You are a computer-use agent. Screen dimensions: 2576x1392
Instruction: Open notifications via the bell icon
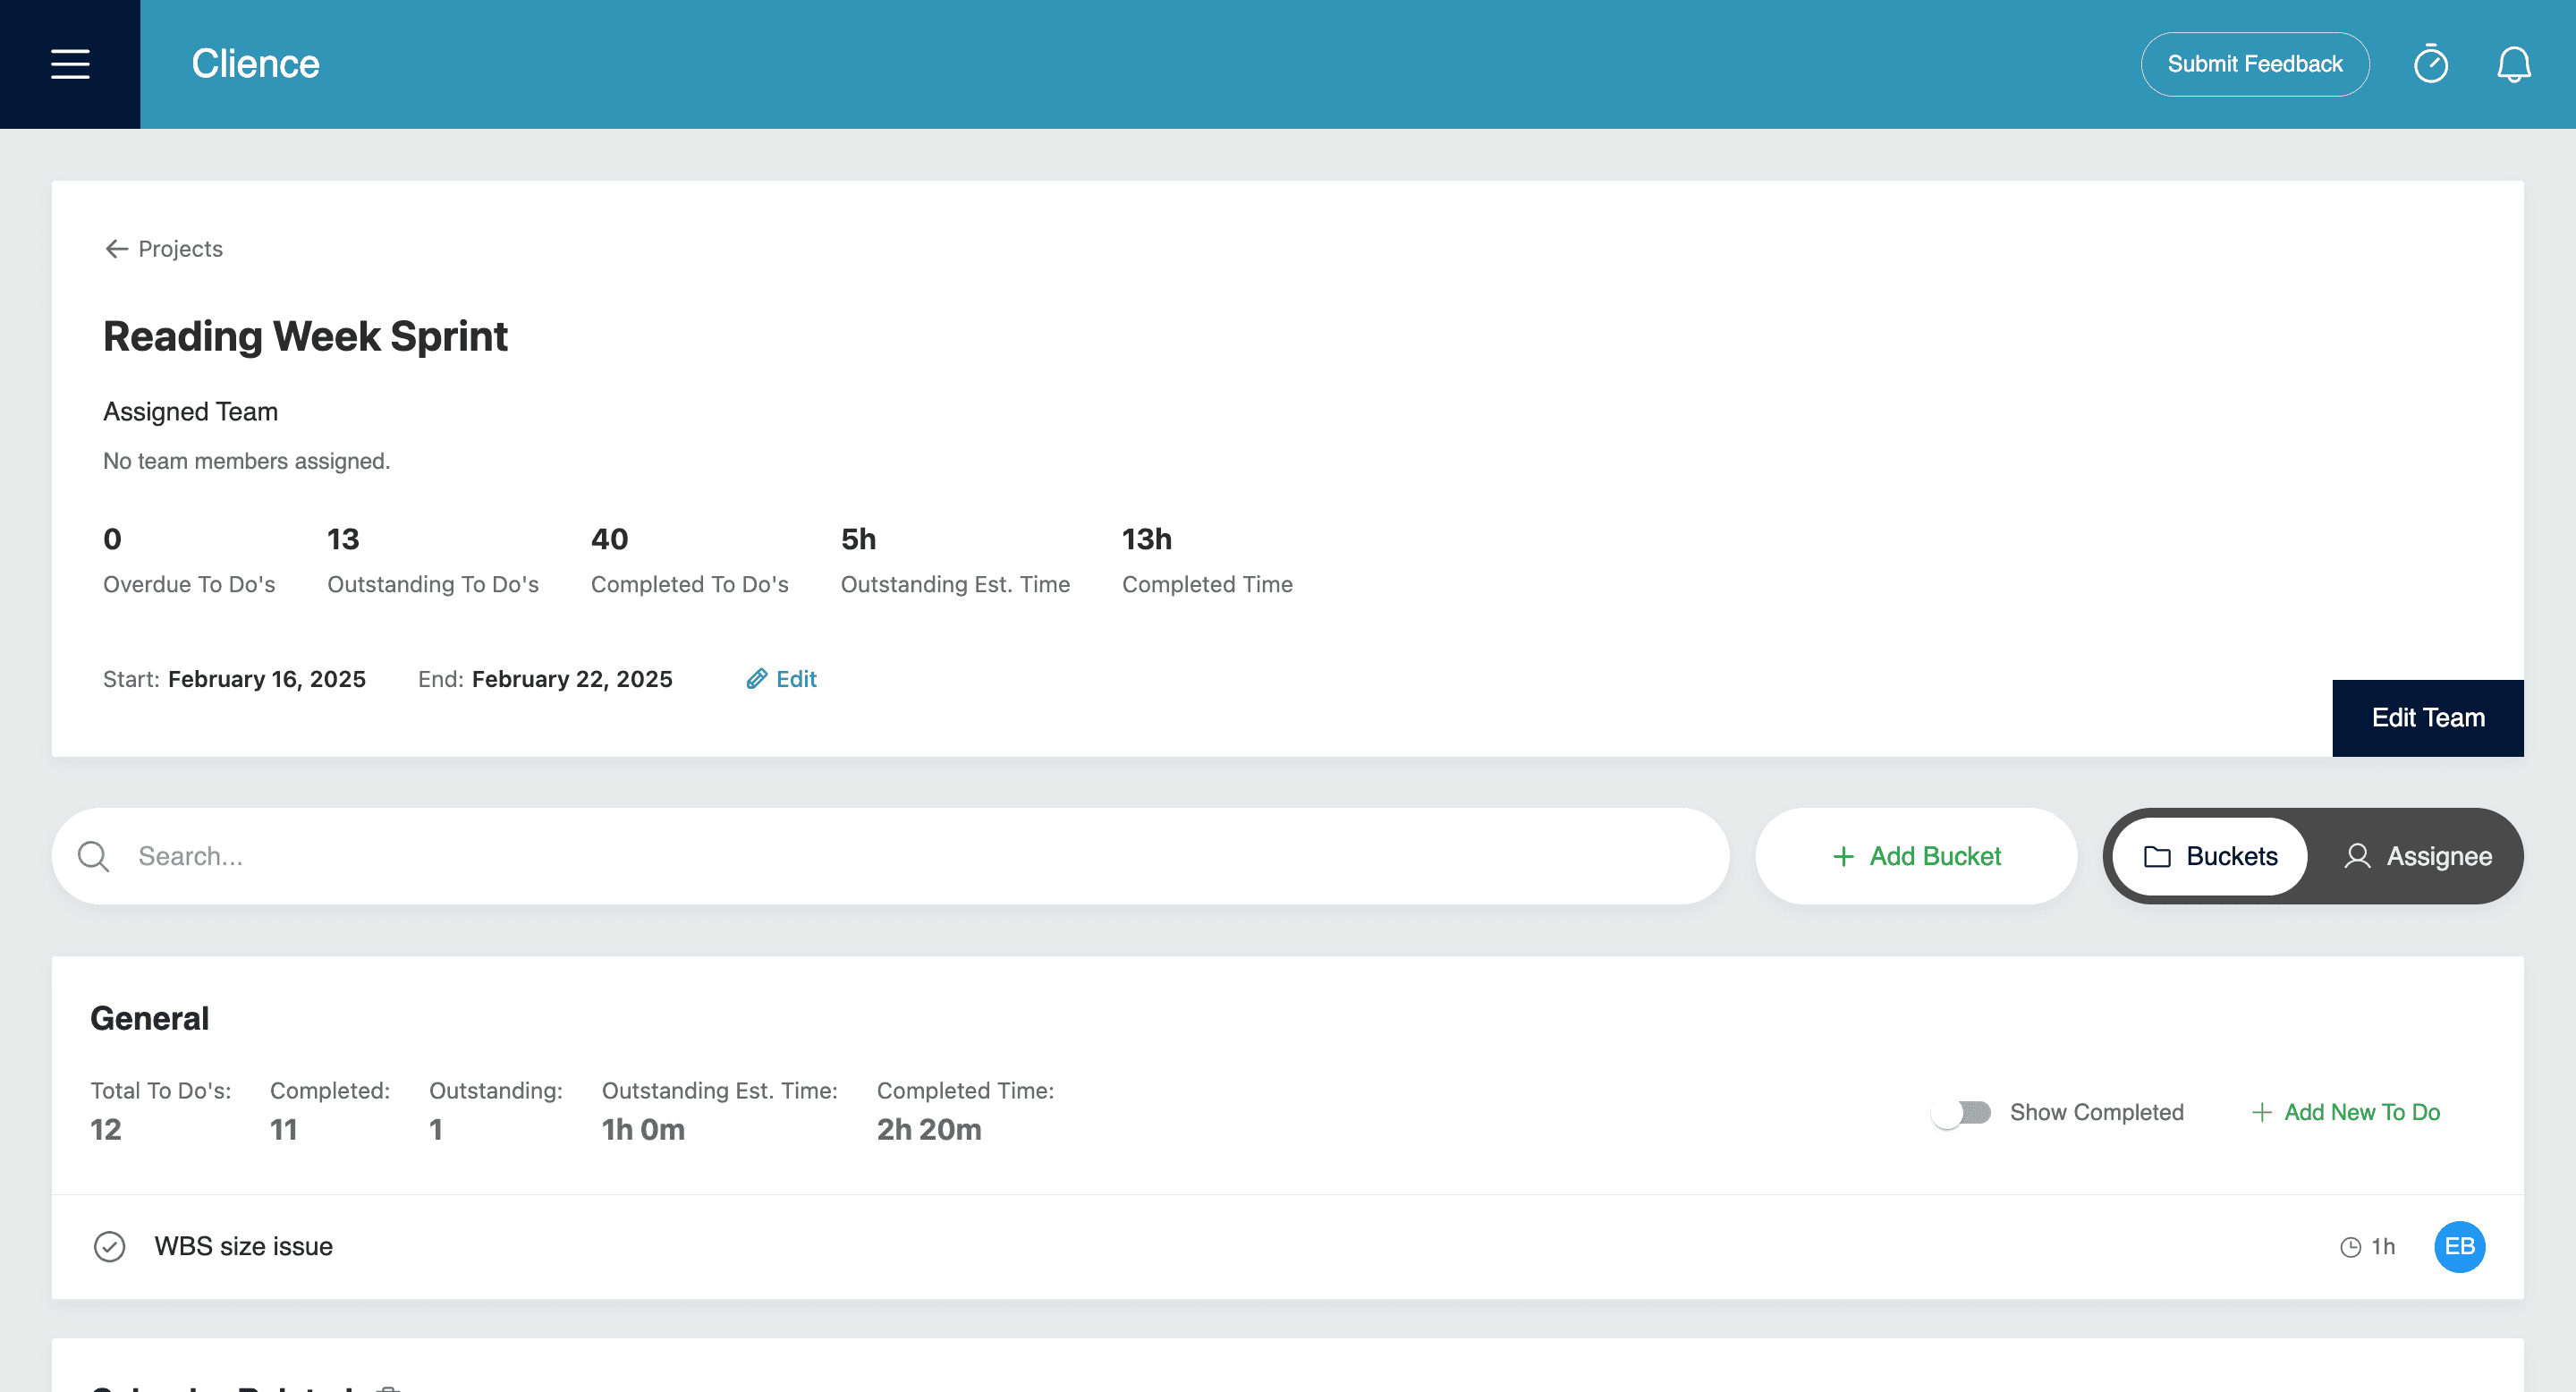[x=2514, y=64]
